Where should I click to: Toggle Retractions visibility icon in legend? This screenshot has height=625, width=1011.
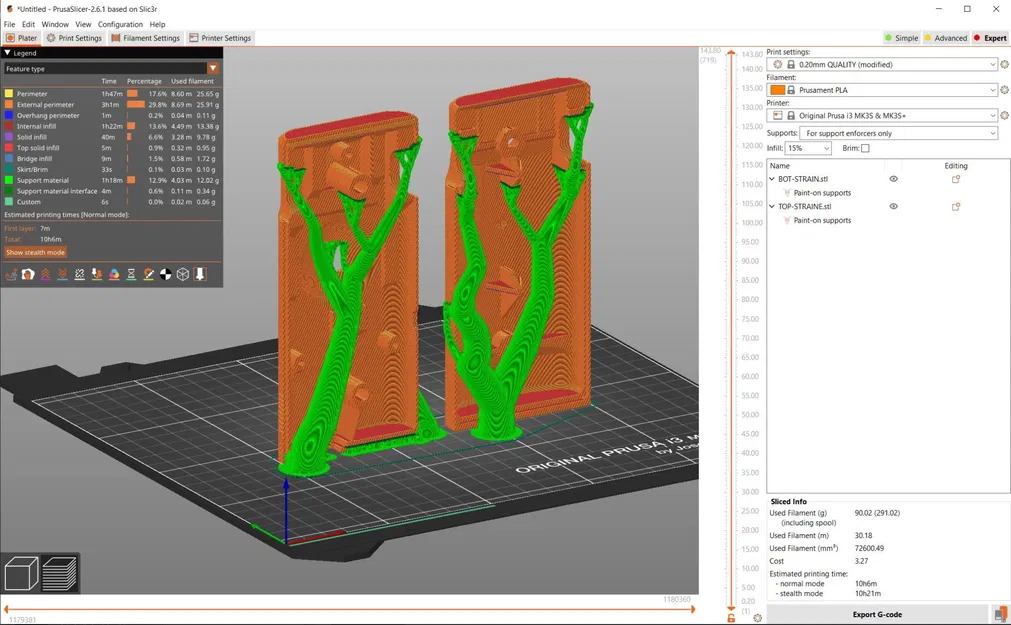[45, 274]
